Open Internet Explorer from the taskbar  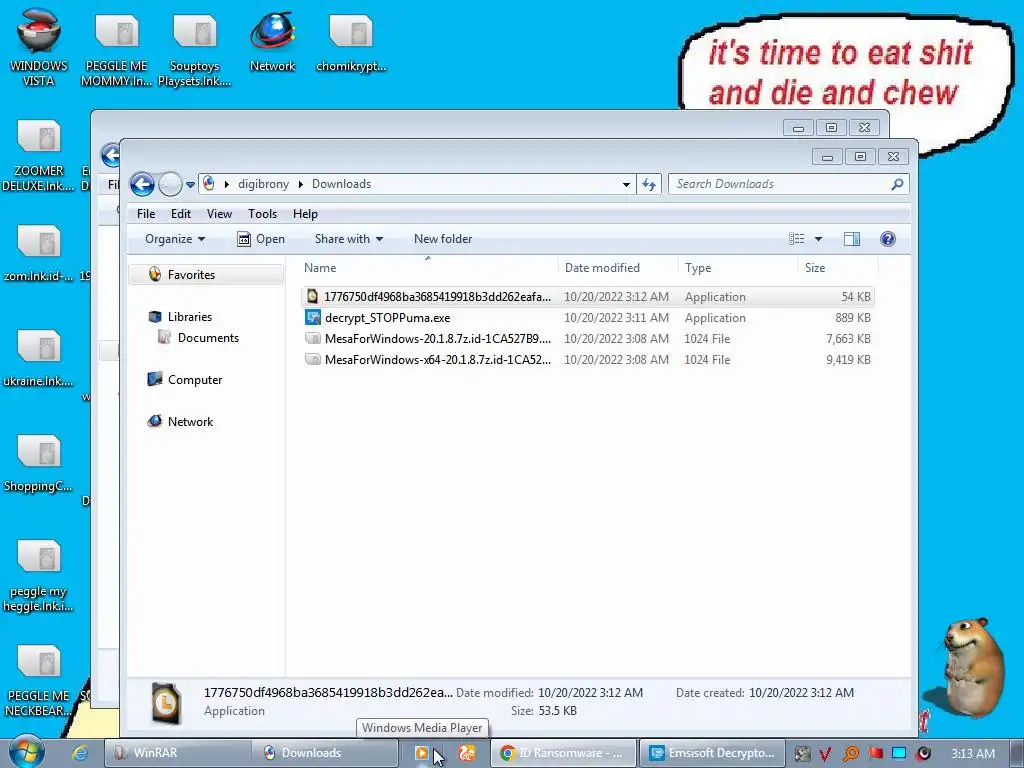tap(80, 753)
